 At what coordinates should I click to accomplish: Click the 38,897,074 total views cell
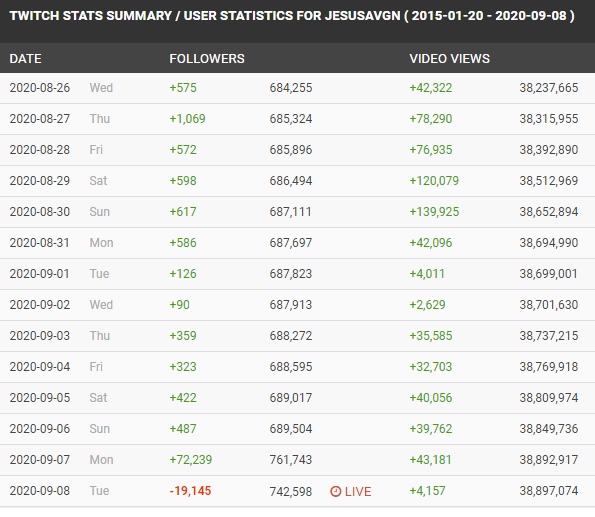(549, 491)
